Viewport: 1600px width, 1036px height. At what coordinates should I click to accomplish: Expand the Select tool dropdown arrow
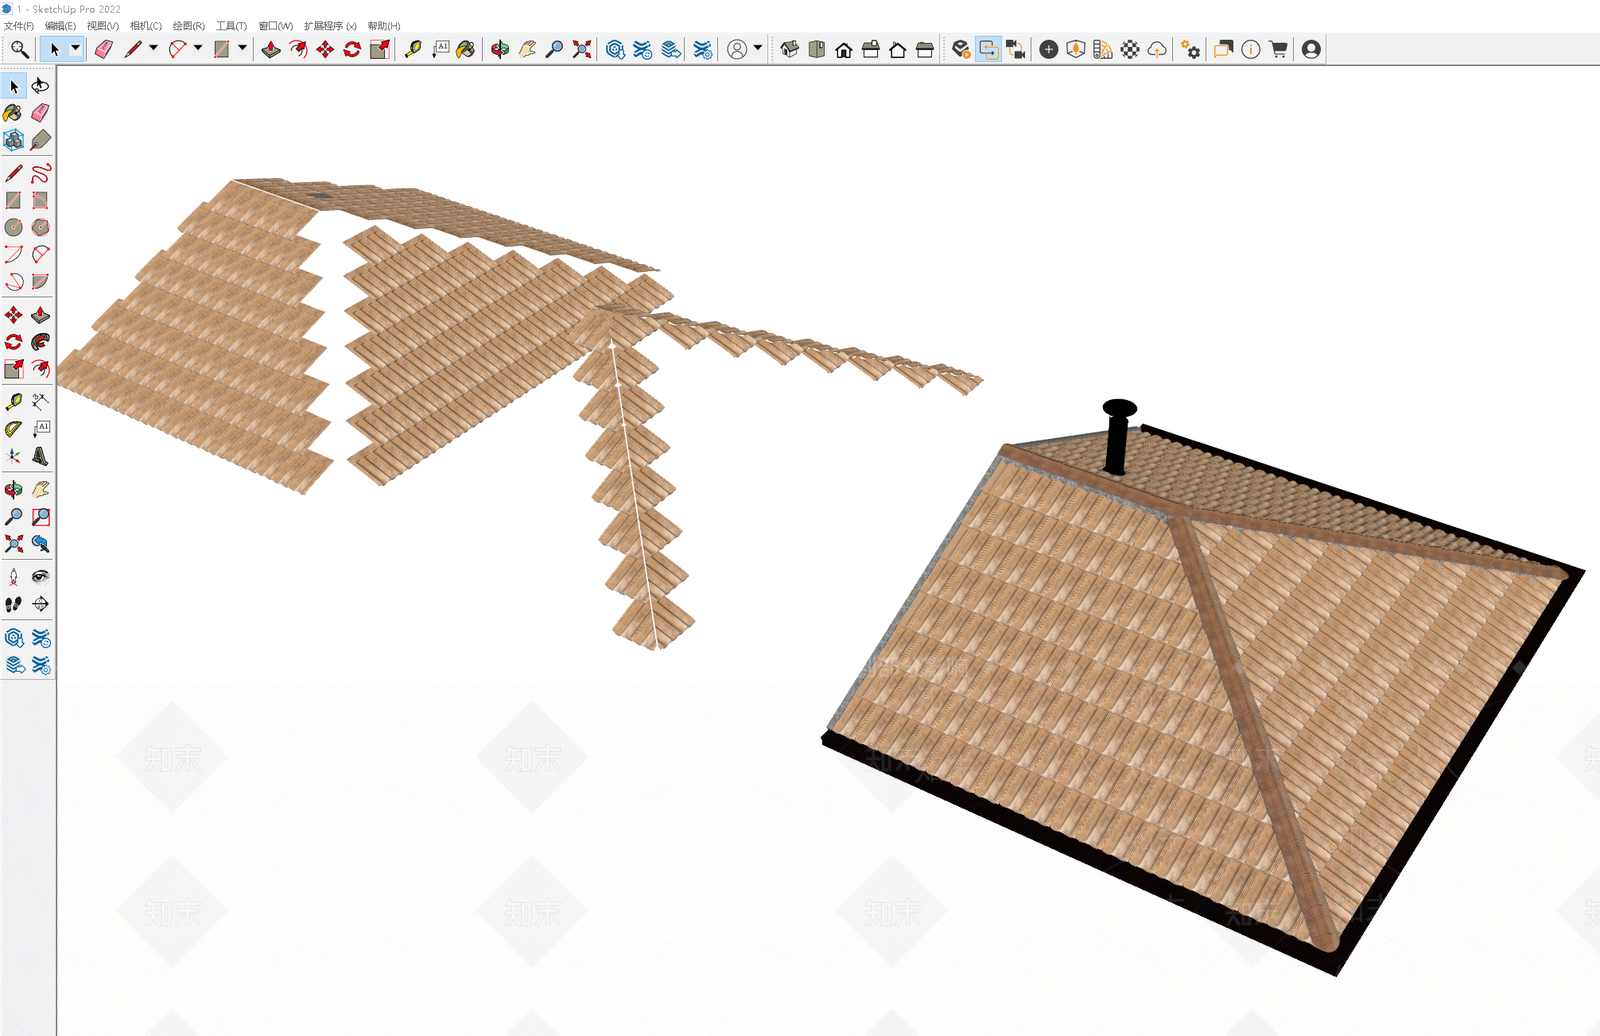[x=75, y=48]
